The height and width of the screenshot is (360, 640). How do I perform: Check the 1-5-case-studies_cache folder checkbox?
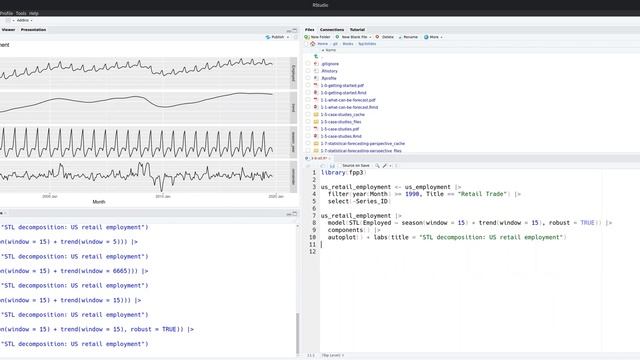[308, 115]
